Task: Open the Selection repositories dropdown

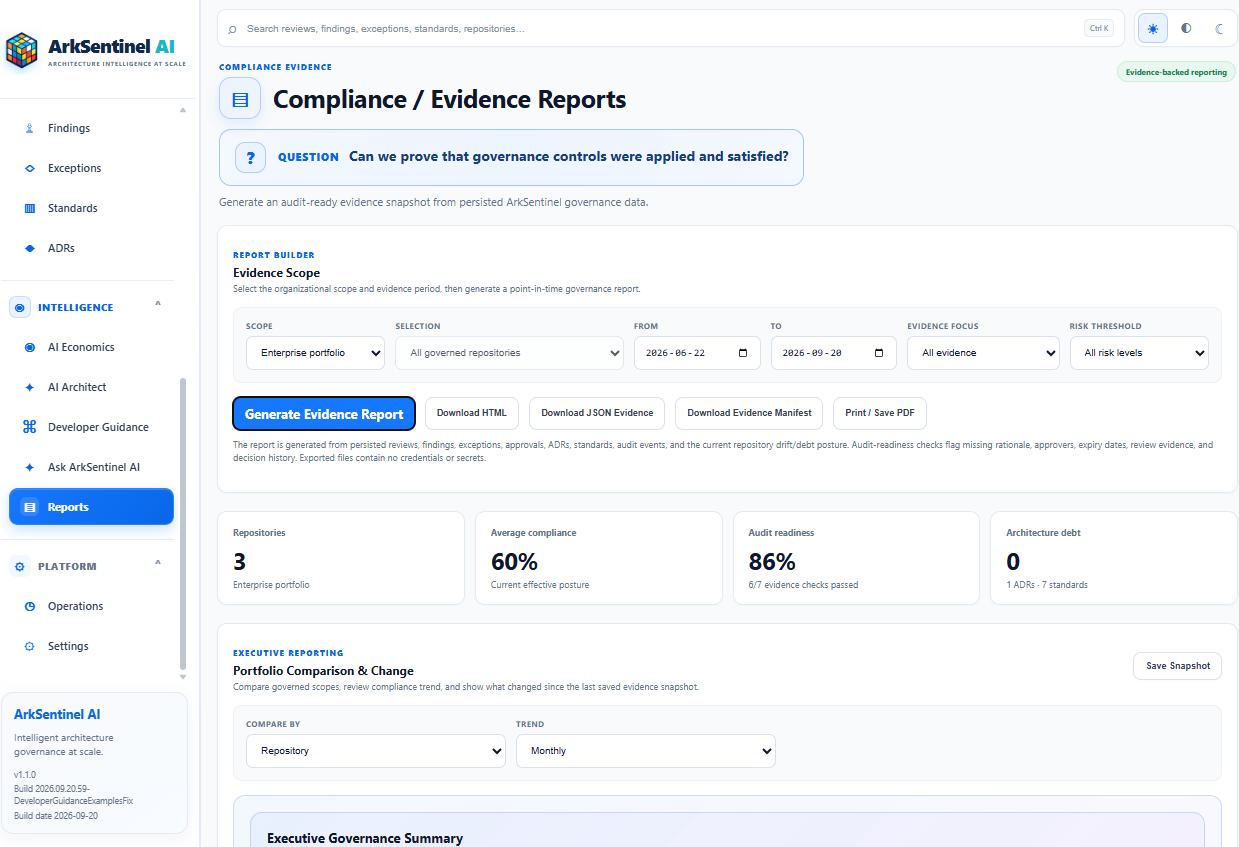Action: [510, 353]
